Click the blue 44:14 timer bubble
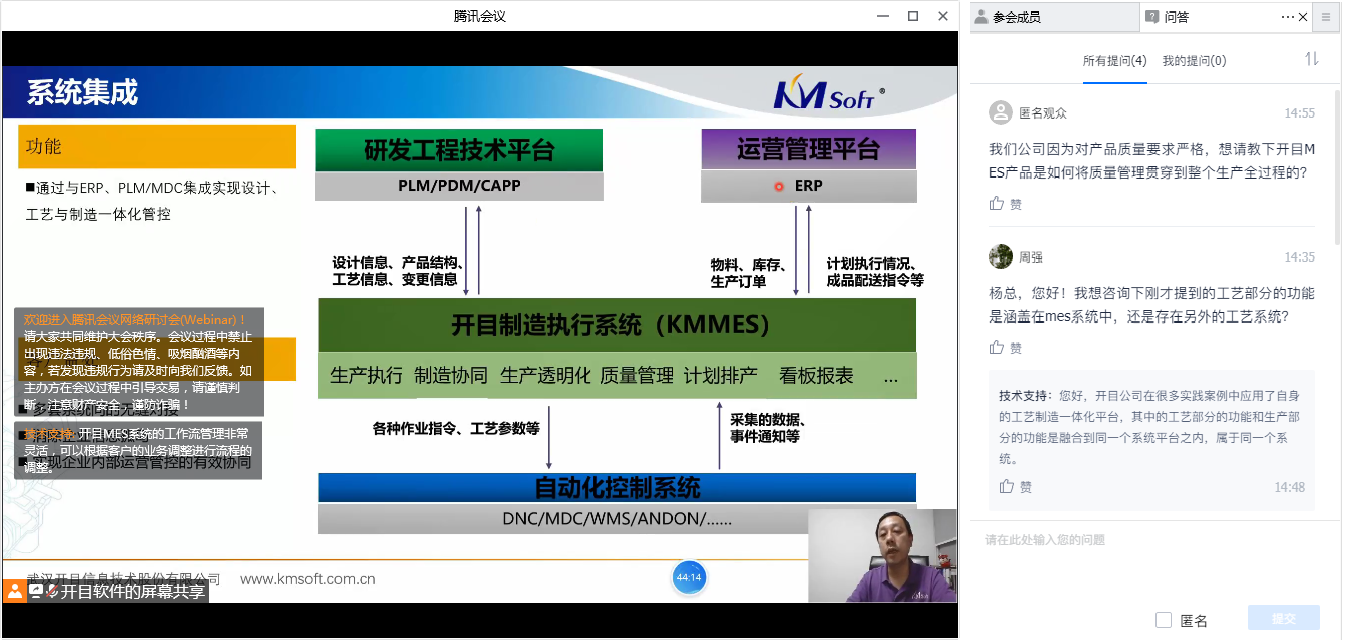The image size is (1346, 640). coord(689,578)
